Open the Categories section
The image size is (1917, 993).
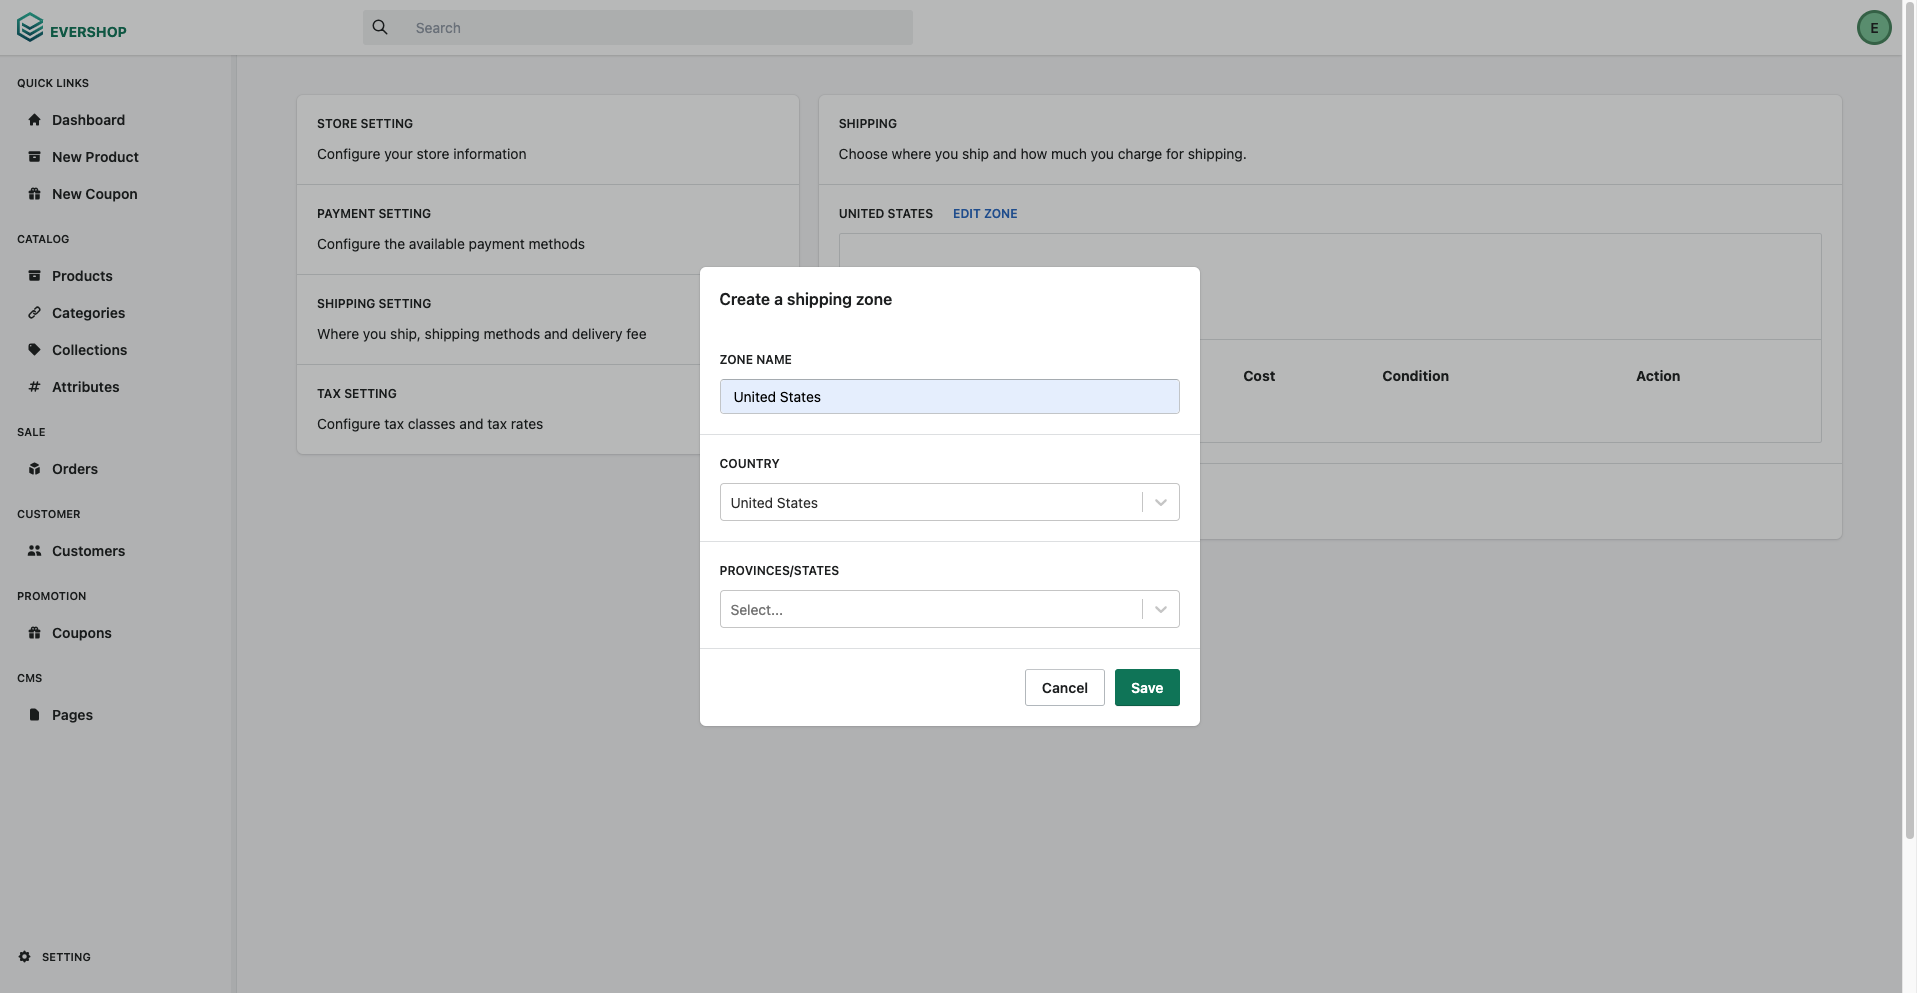click(88, 313)
